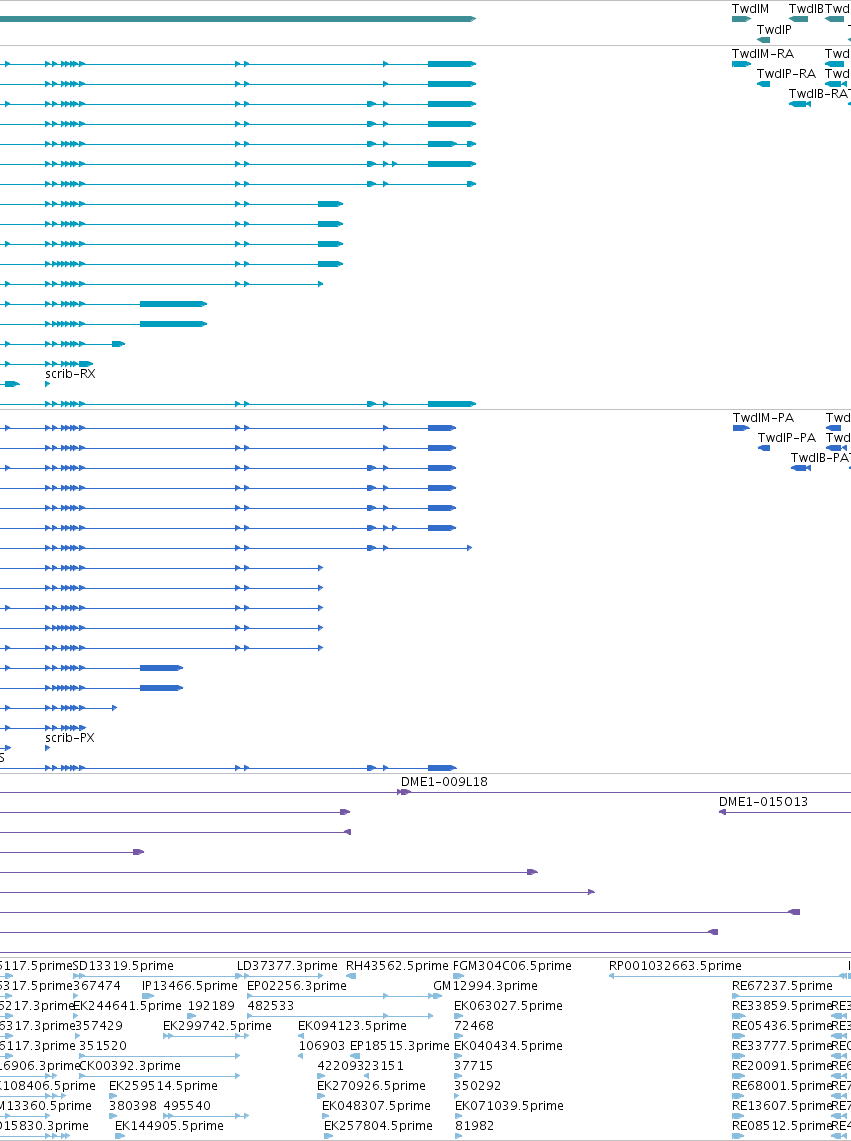851x1141 pixels.
Task: Click the TwdlM-RA transcript glyph
Action: (741, 64)
